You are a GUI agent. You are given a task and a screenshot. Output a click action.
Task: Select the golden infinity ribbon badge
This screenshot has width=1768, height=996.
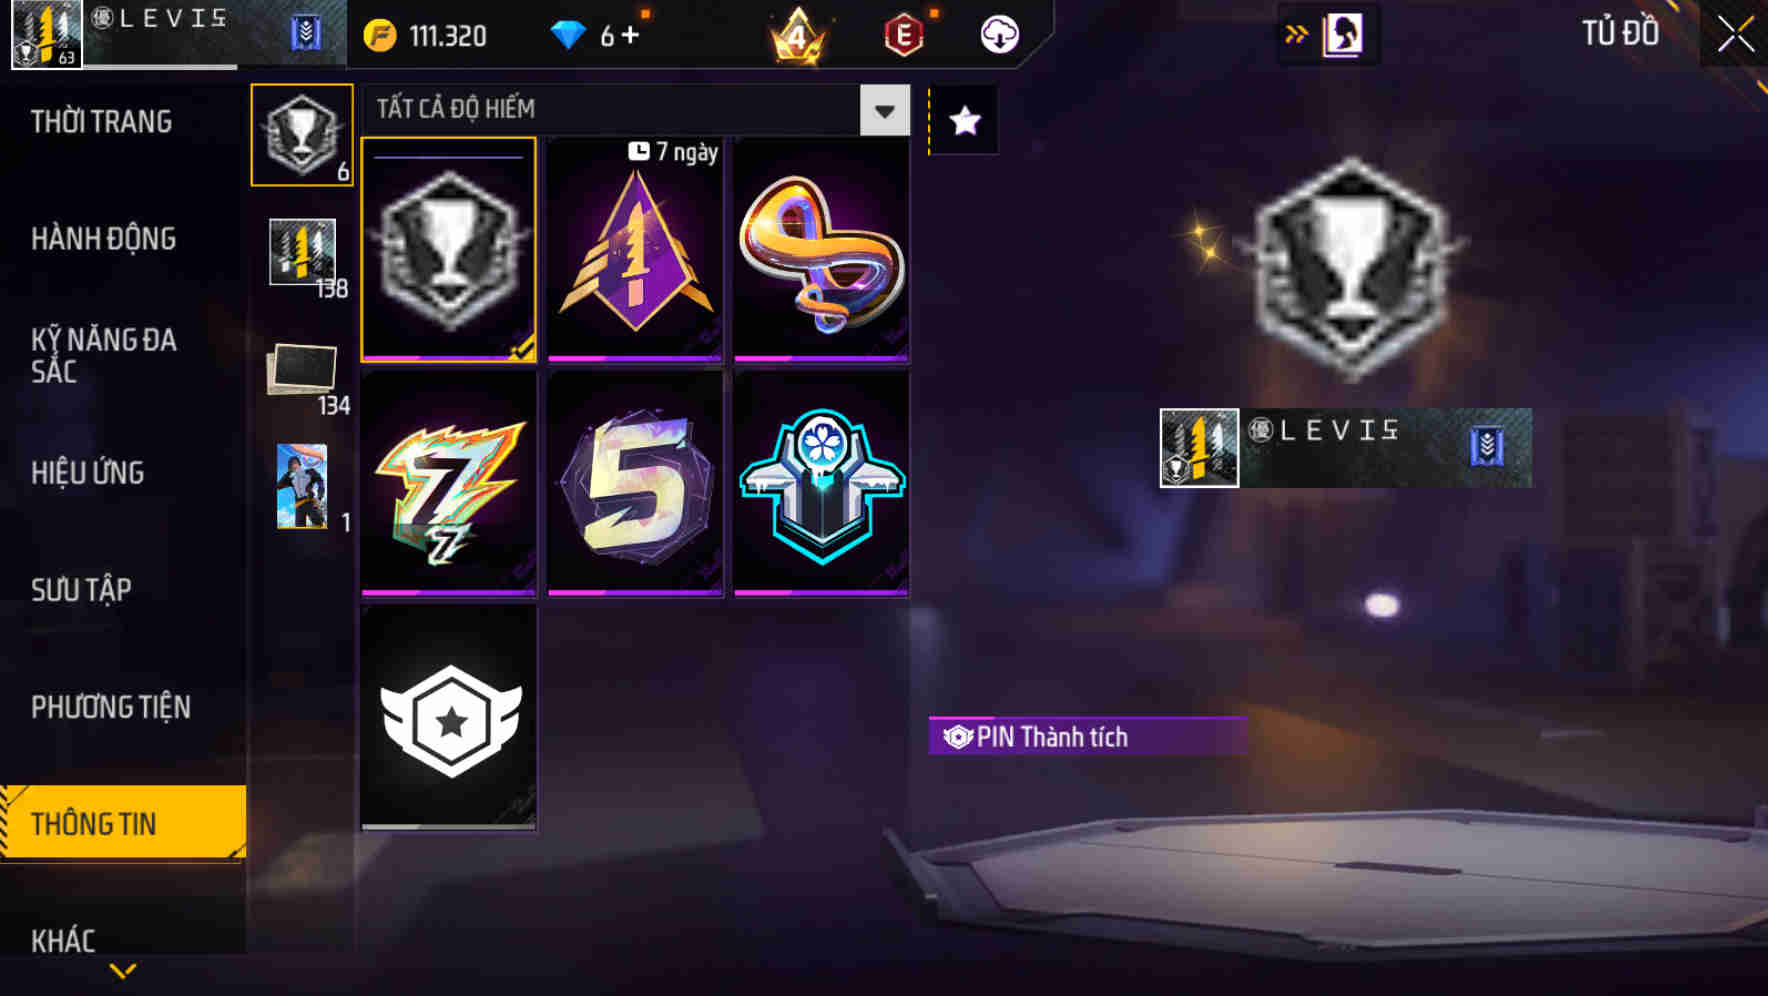click(x=821, y=249)
